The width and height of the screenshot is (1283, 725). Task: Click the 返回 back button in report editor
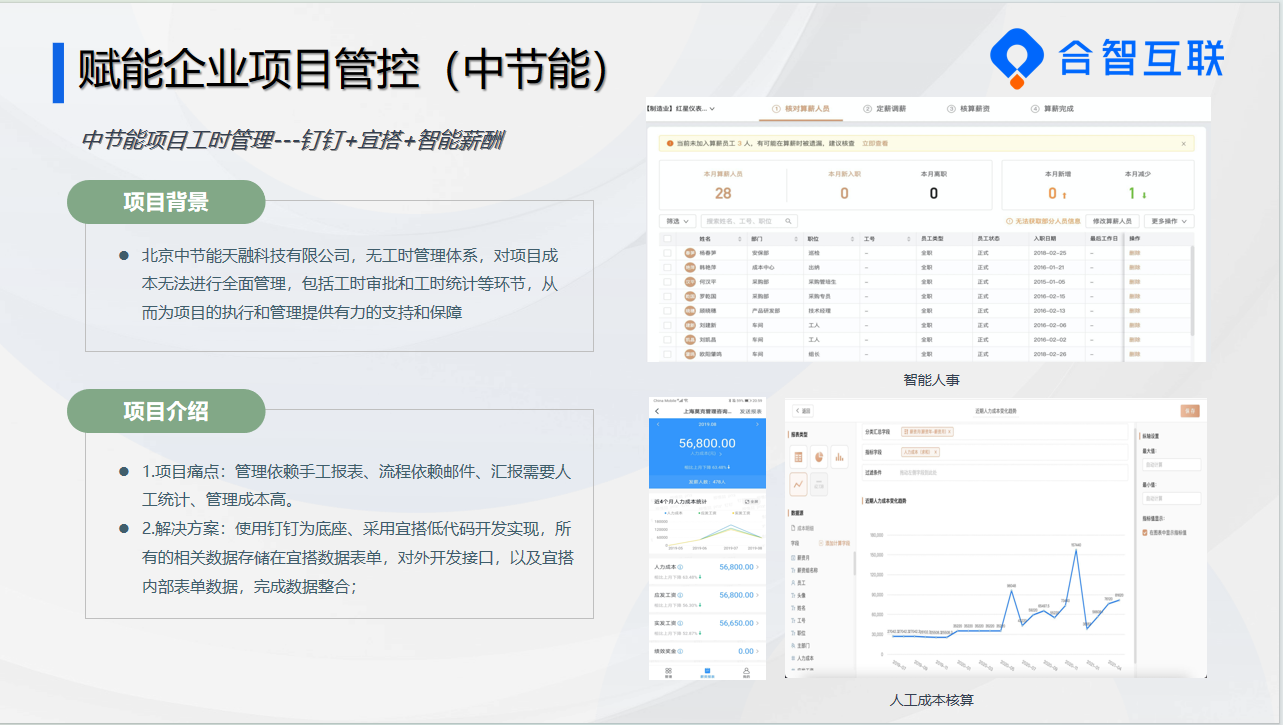[x=802, y=411]
